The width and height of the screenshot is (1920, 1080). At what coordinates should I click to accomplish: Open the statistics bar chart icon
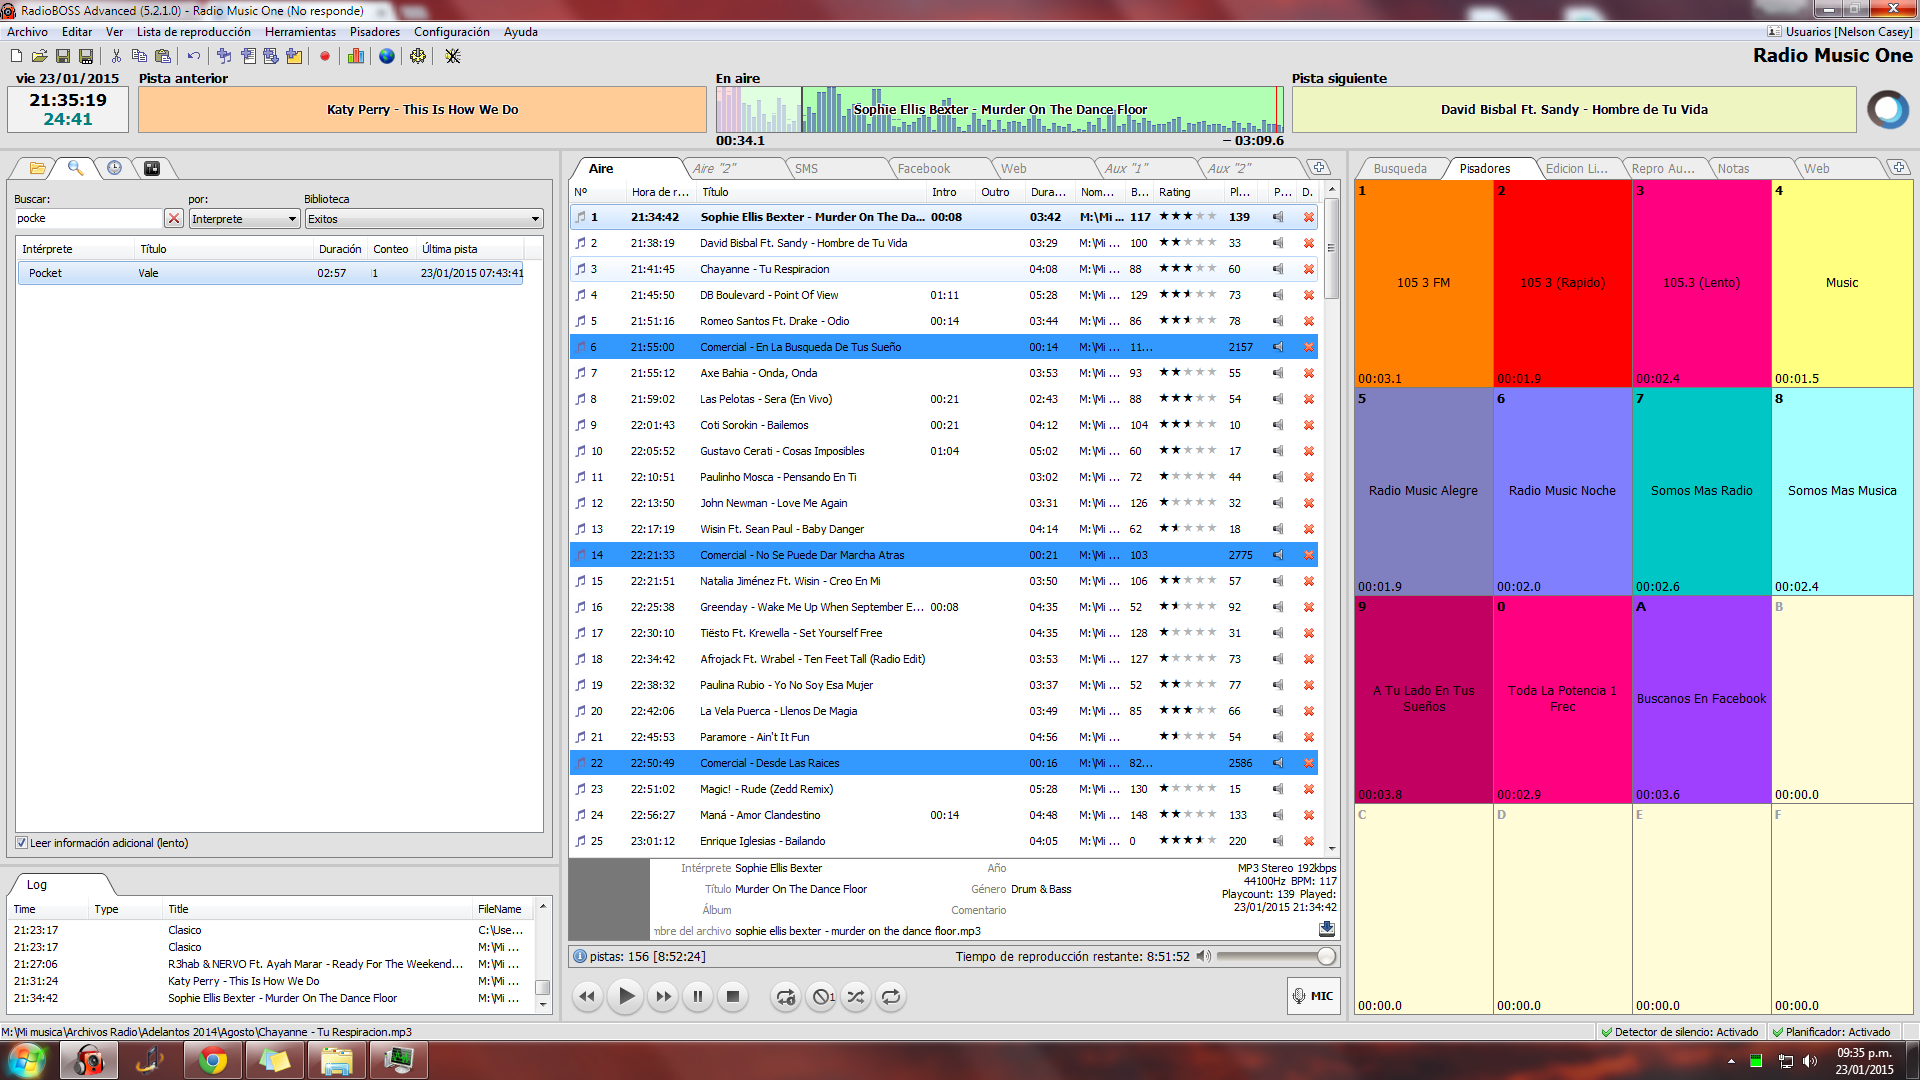click(x=356, y=56)
